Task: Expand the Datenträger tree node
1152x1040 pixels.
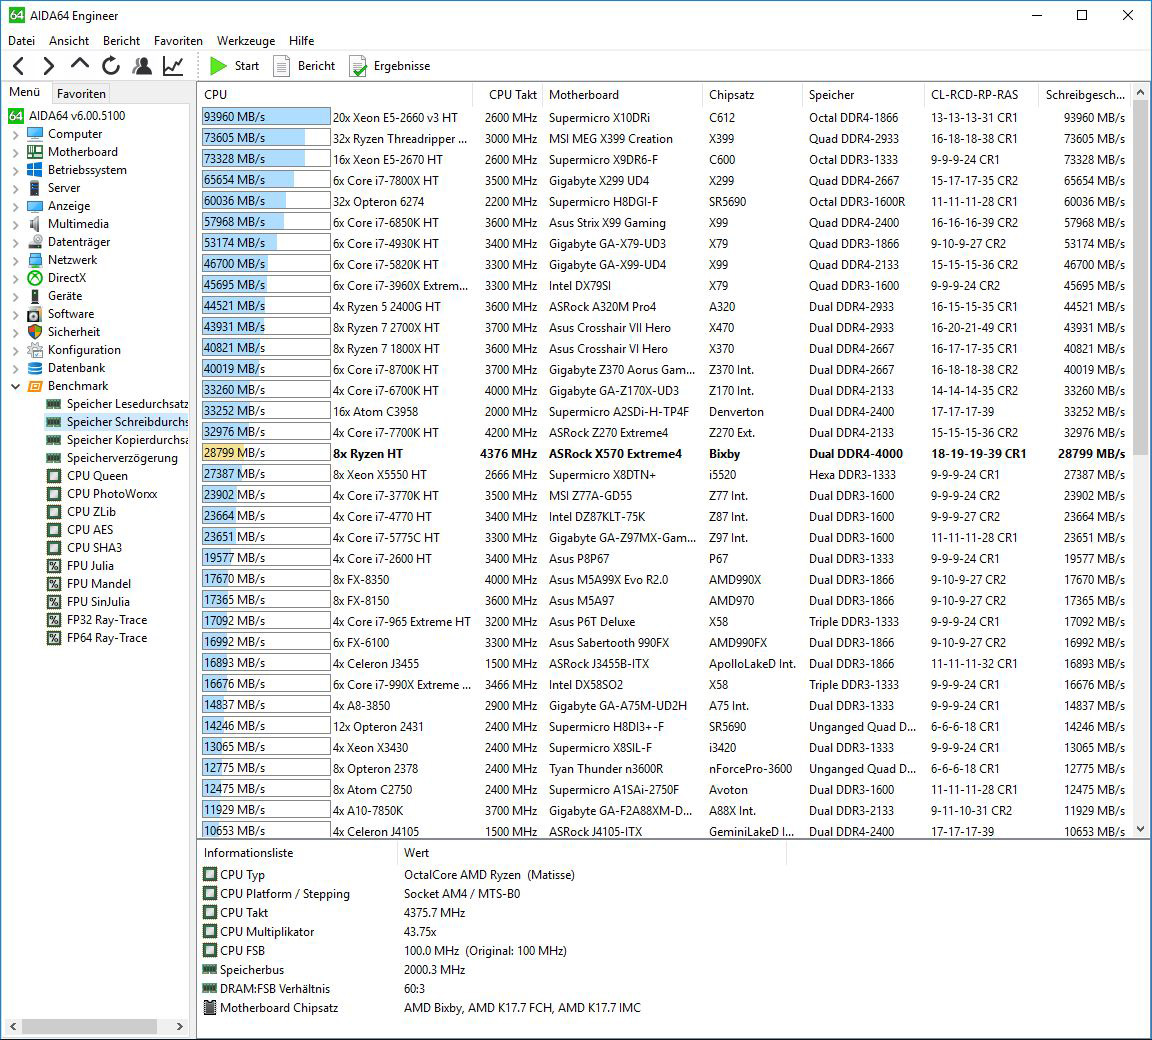Action: (x=15, y=242)
